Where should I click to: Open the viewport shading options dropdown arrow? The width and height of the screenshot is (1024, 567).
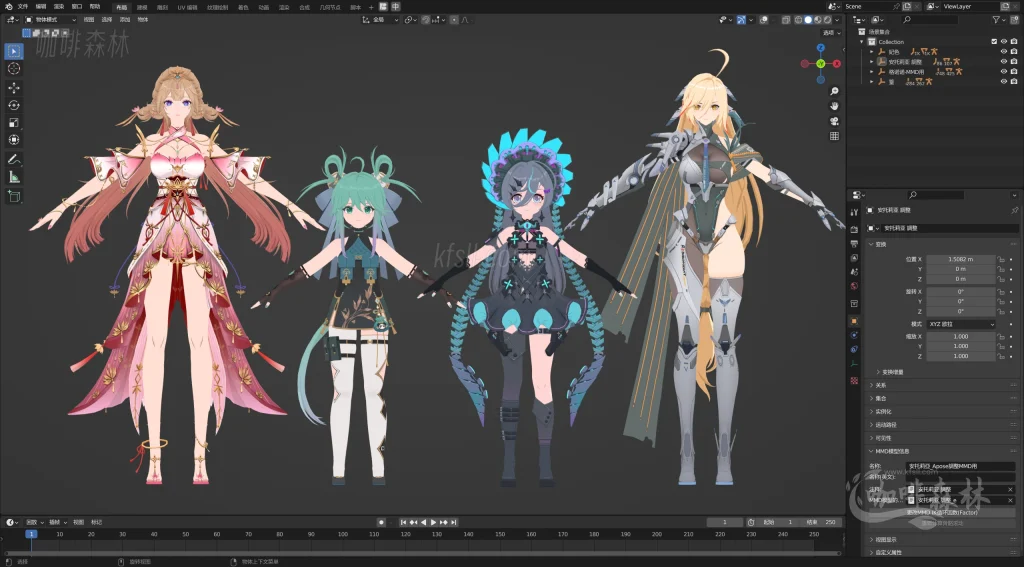(x=839, y=20)
